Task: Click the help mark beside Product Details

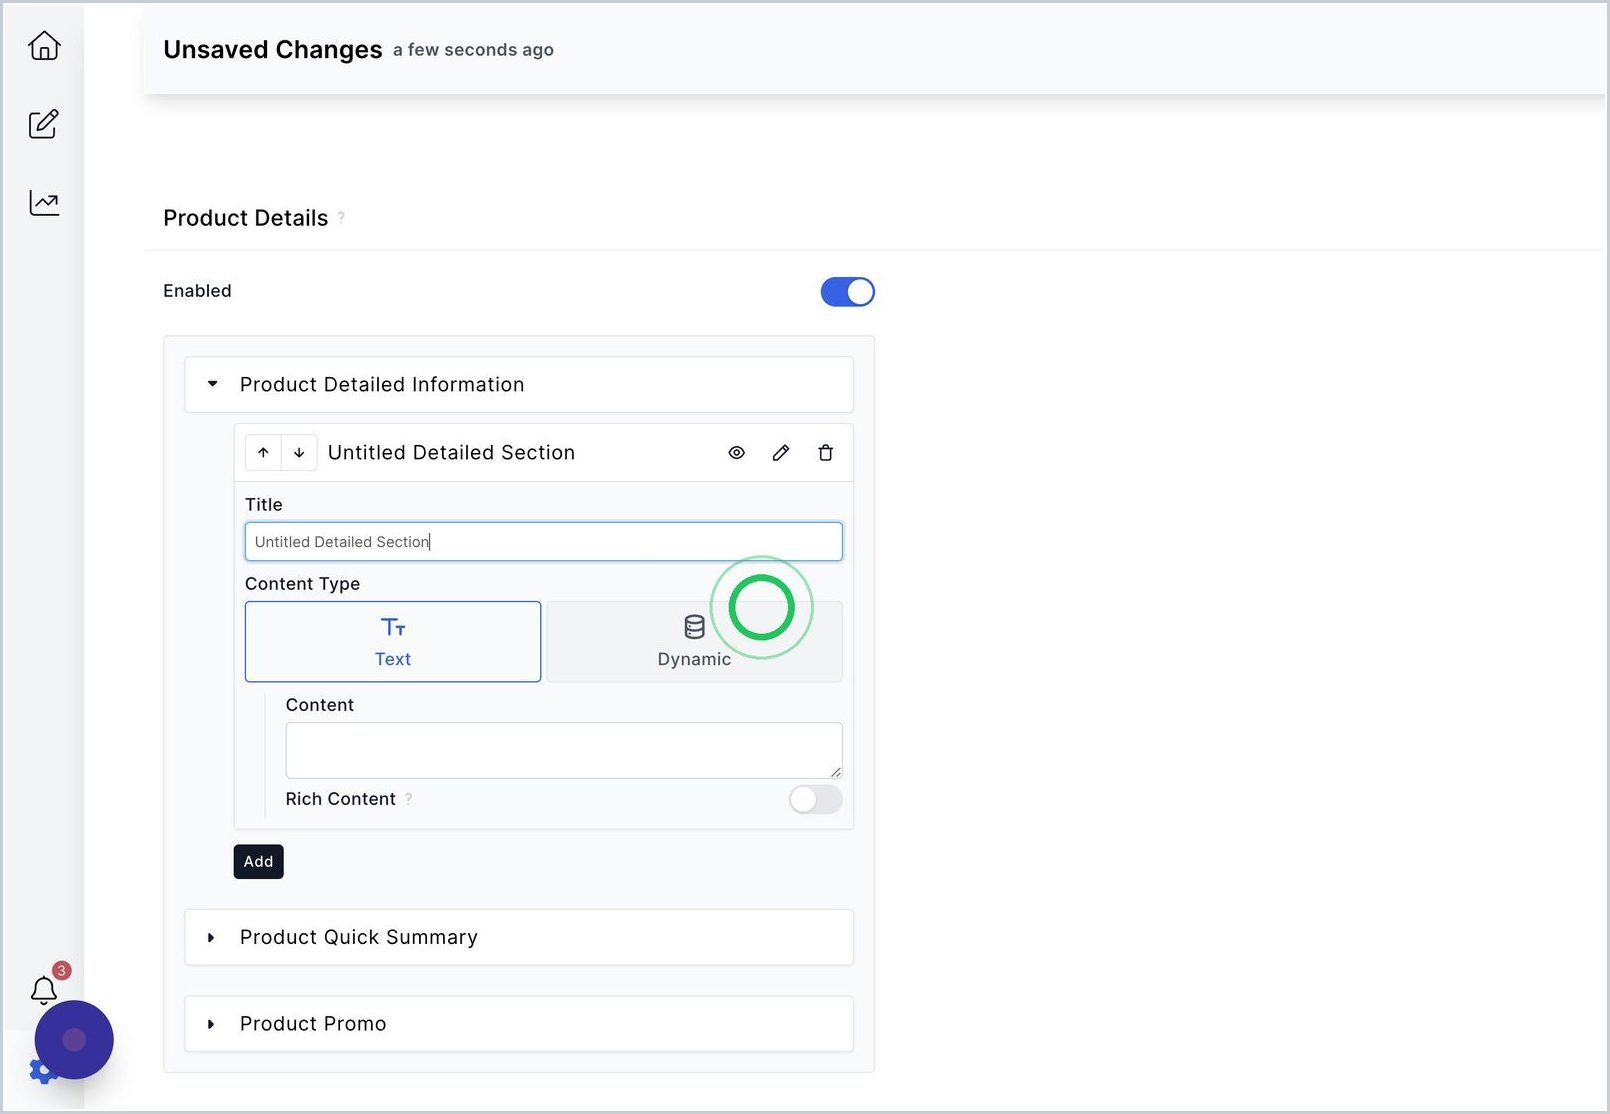Action: (341, 217)
